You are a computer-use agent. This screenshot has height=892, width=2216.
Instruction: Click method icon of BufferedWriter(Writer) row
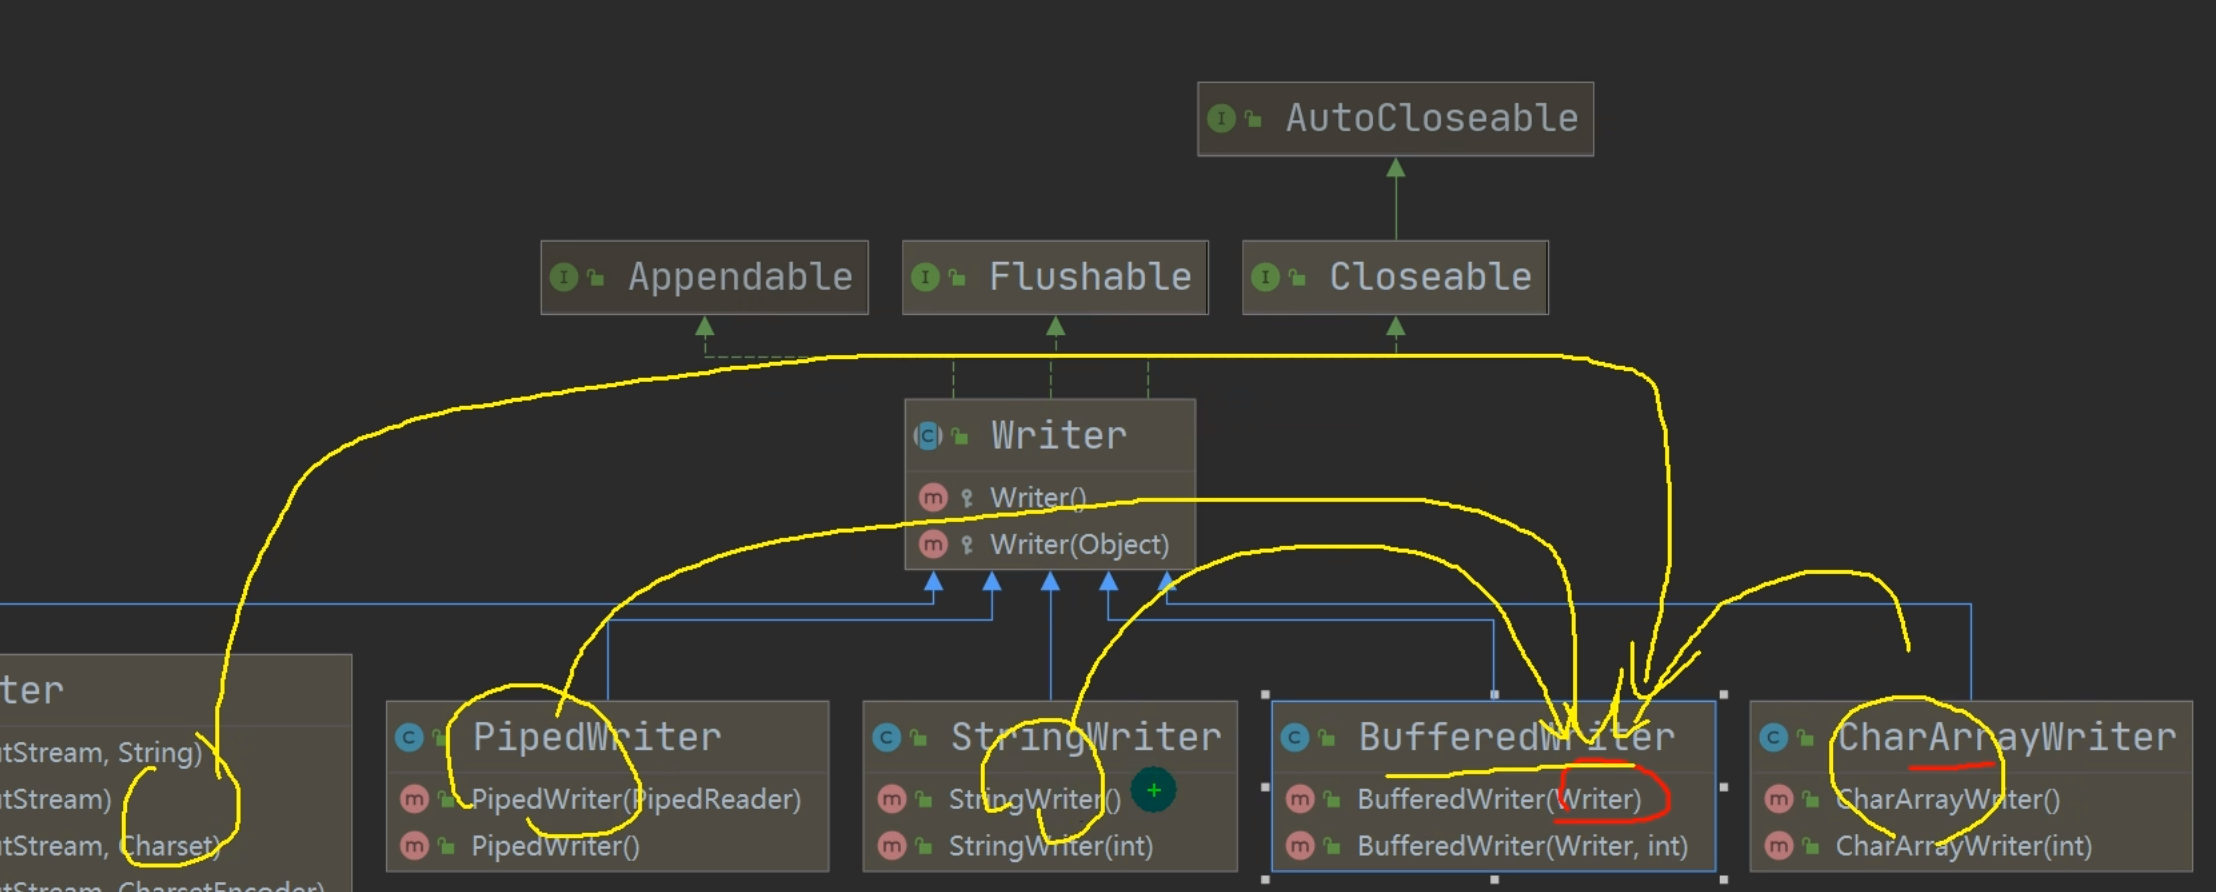point(1300,799)
